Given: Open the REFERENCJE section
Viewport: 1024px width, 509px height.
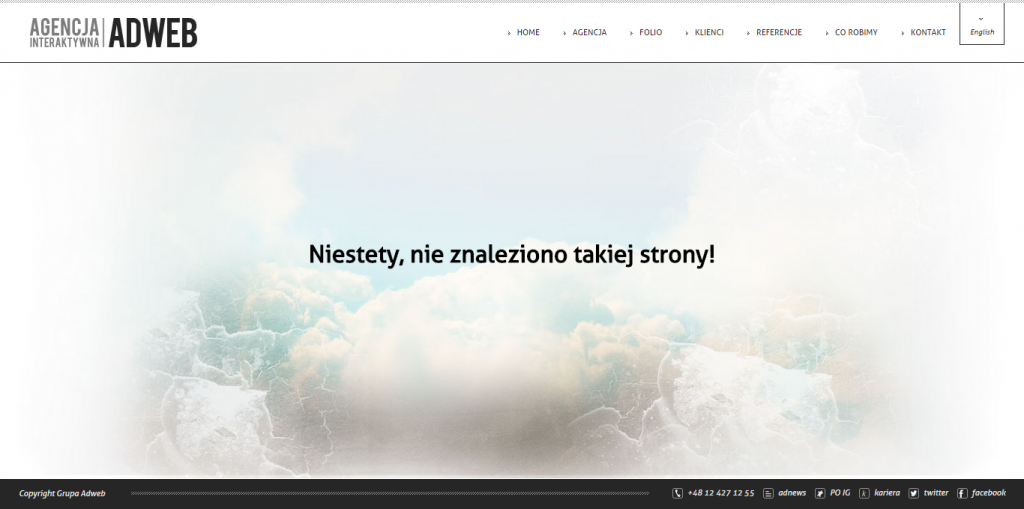Looking at the screenshot, I should [x=779, y=33].
